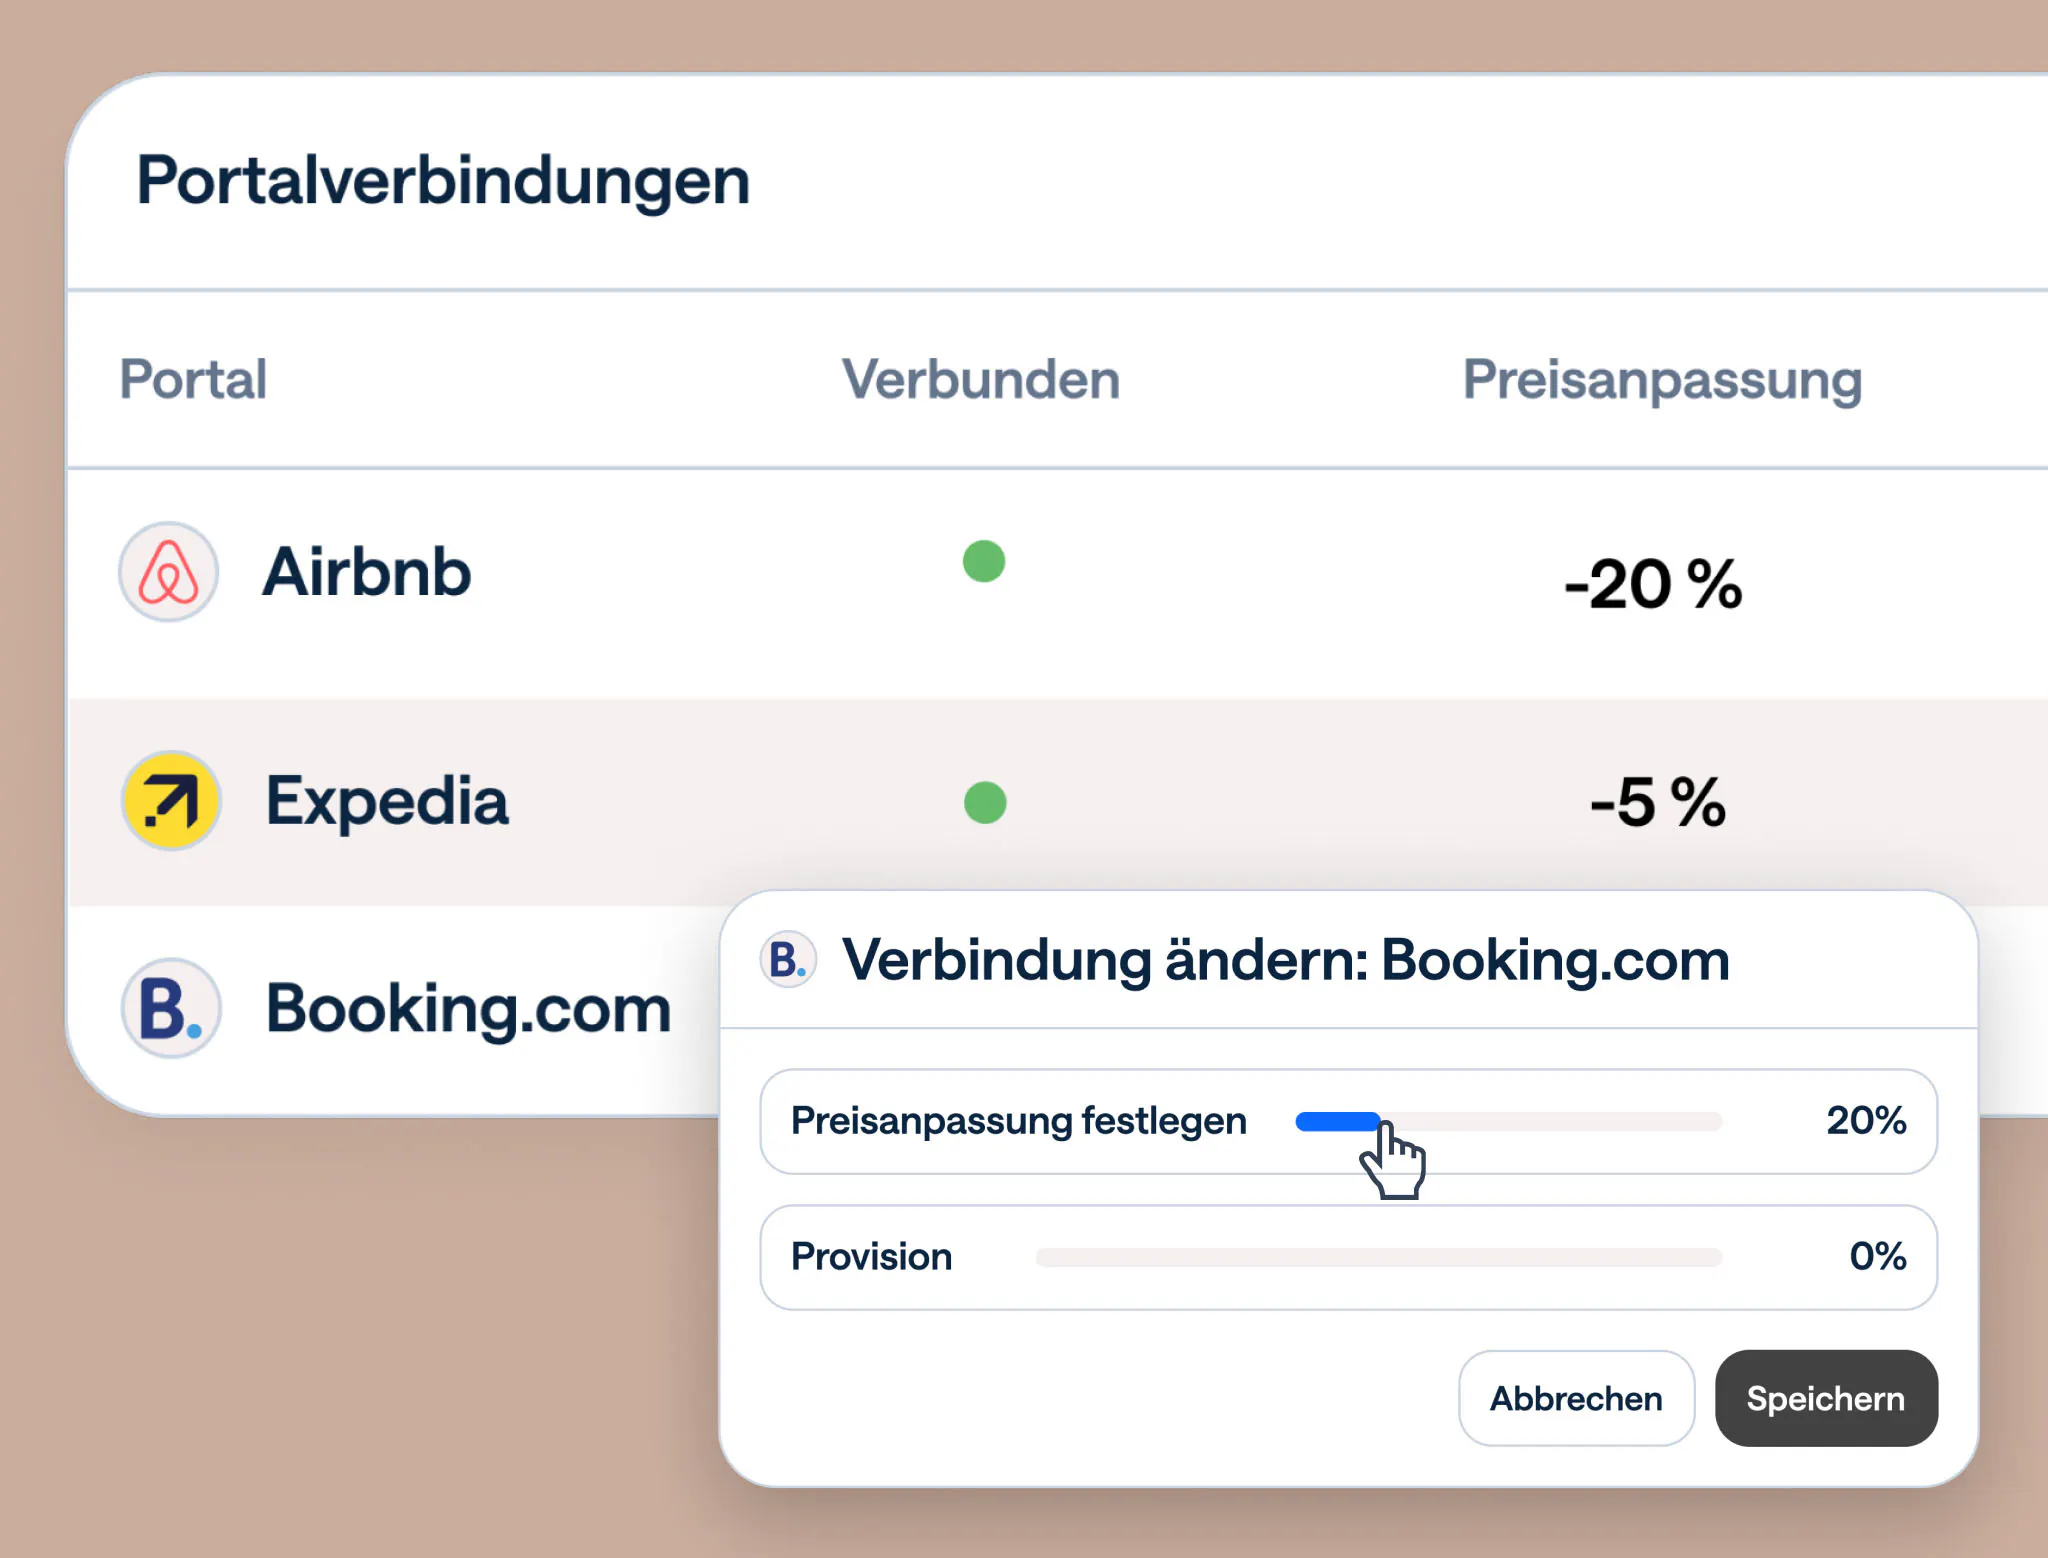Select the Portalverbindungen title
The image size is (2048, 1558).
(x=443, y=180)
